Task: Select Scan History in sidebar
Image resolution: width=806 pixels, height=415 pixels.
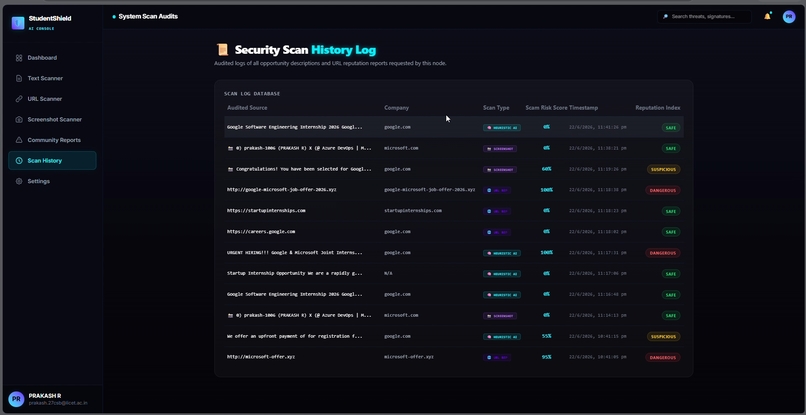Action: (x=52, y=161)
